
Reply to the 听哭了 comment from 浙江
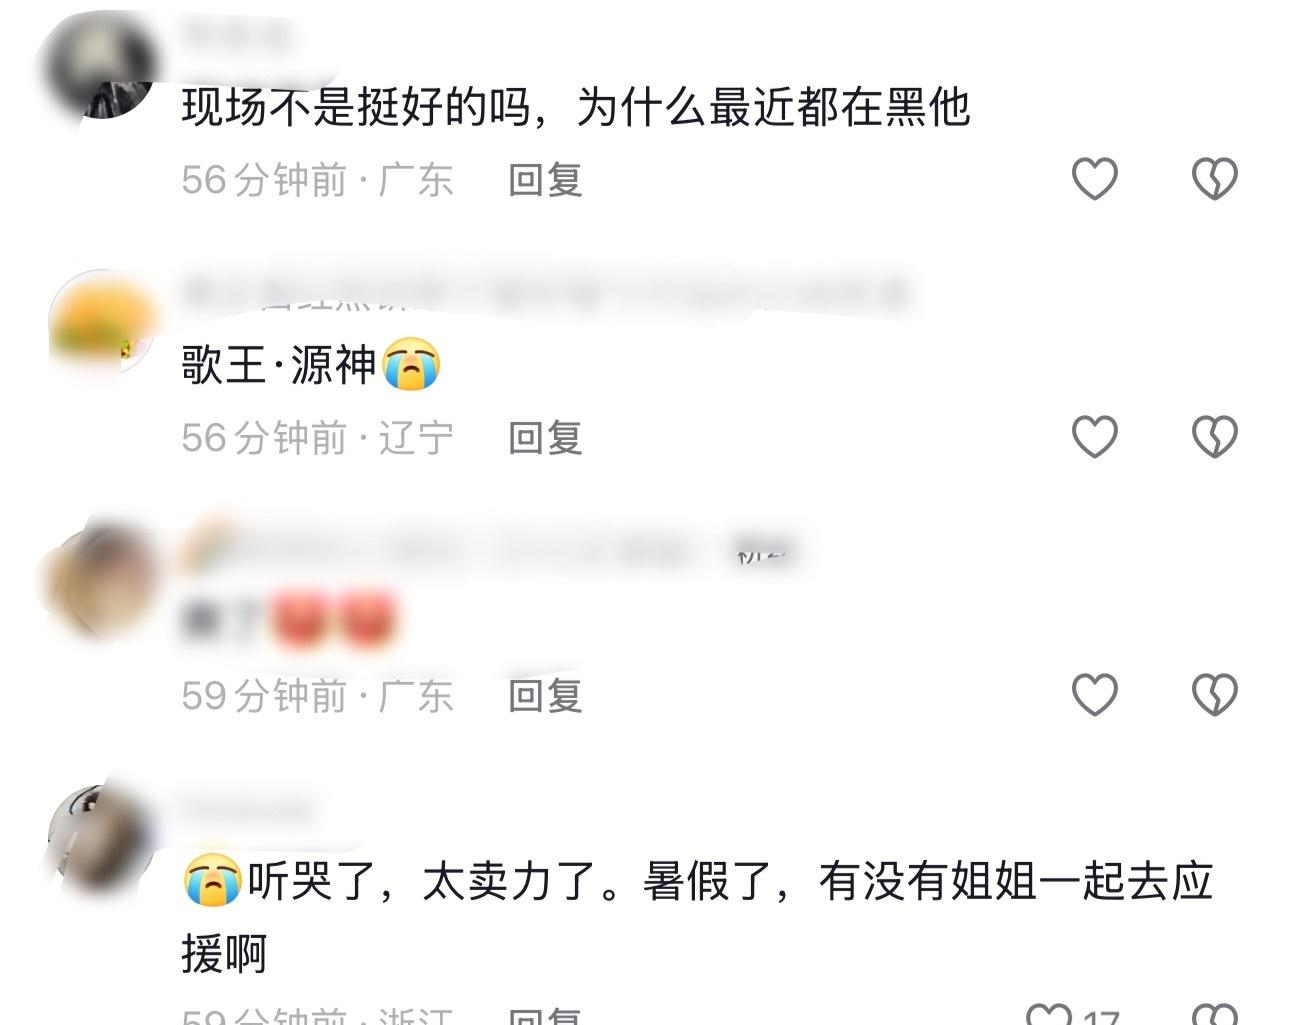coord(545,1015)
